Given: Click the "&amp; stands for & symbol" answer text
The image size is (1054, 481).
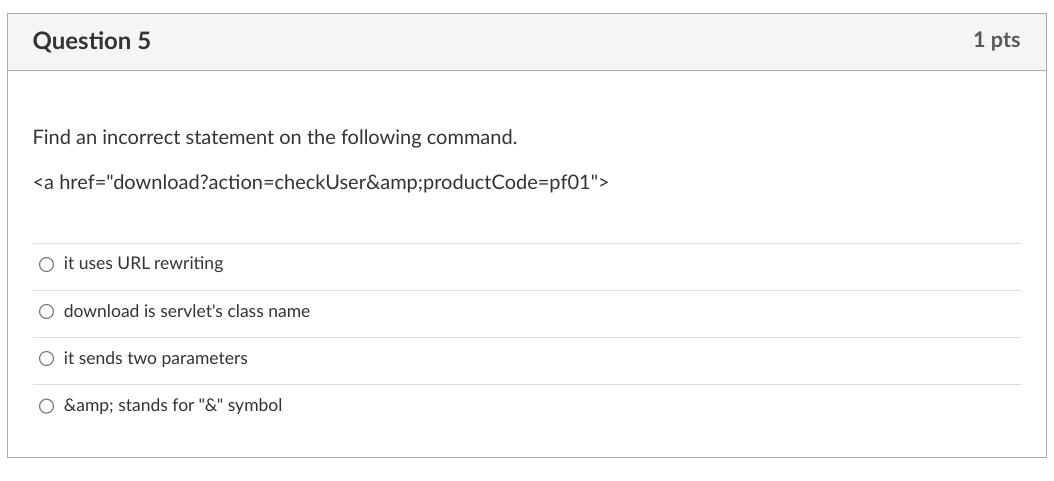Looking at the screenshot, I should coord(173,405).
